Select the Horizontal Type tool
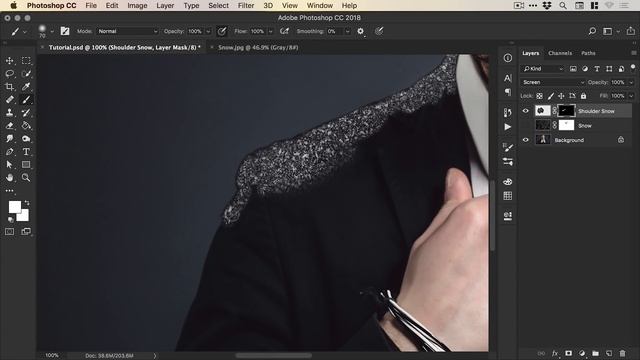 coord(26,152)
